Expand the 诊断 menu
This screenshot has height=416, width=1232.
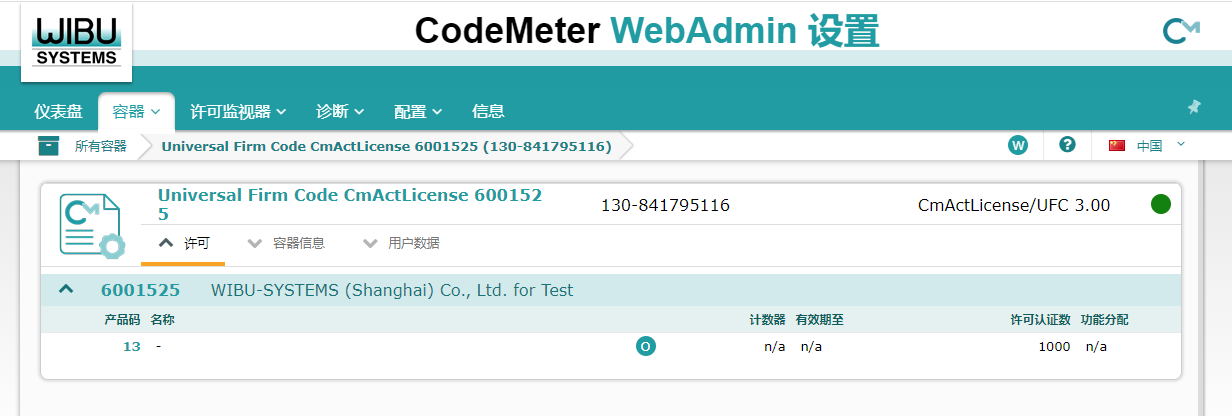click(x=340, y=111)
